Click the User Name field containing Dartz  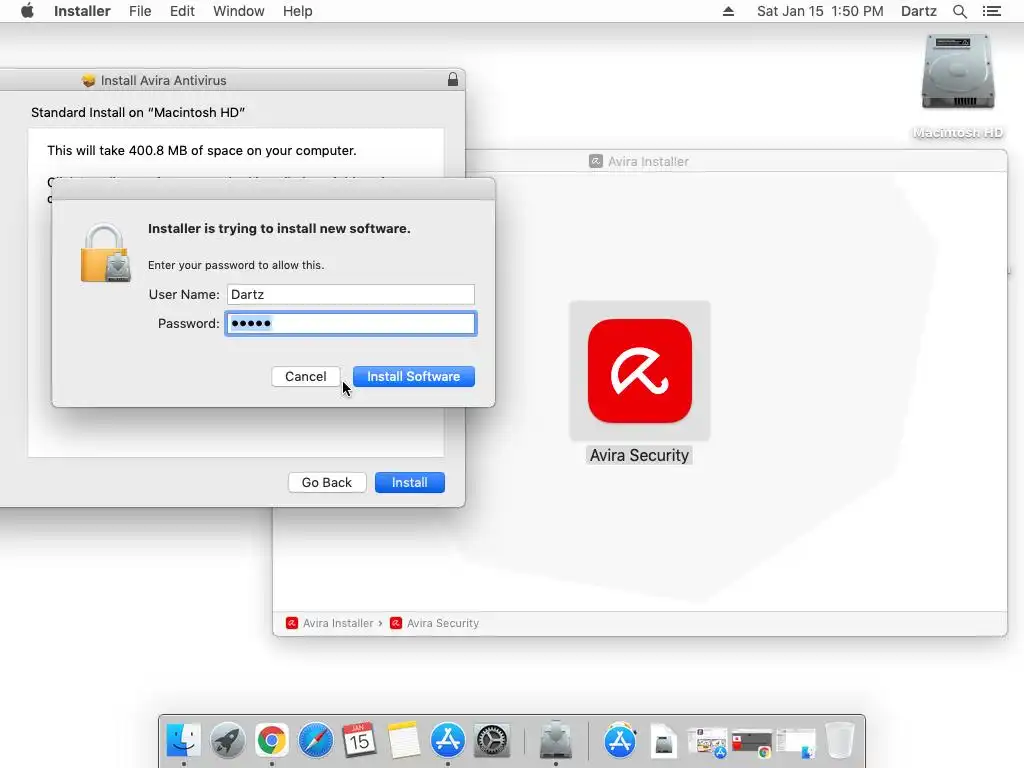pyautogui.click(x=351, y=294)
